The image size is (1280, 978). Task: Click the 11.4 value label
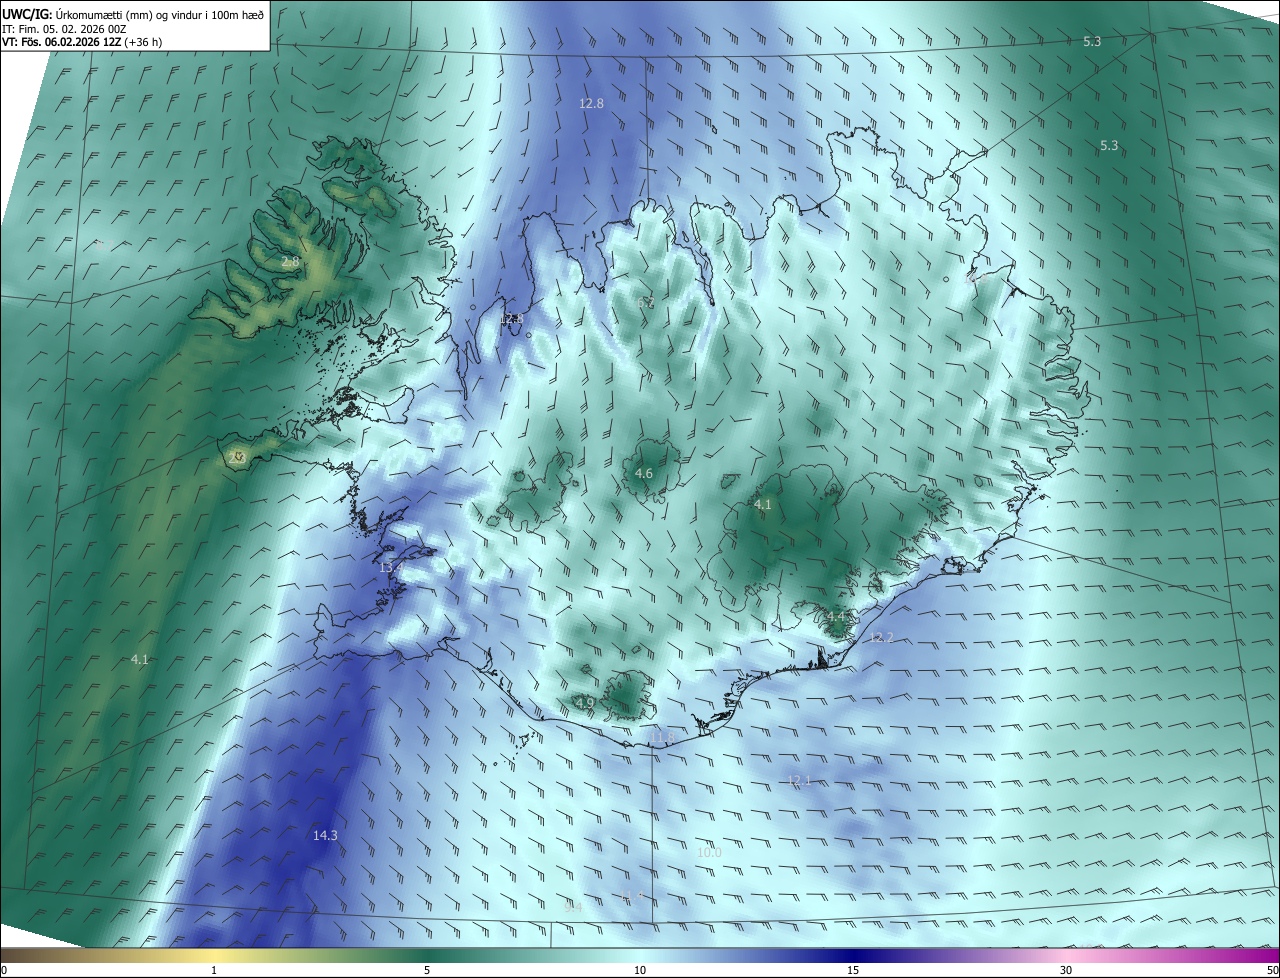(x=630, y=895)
